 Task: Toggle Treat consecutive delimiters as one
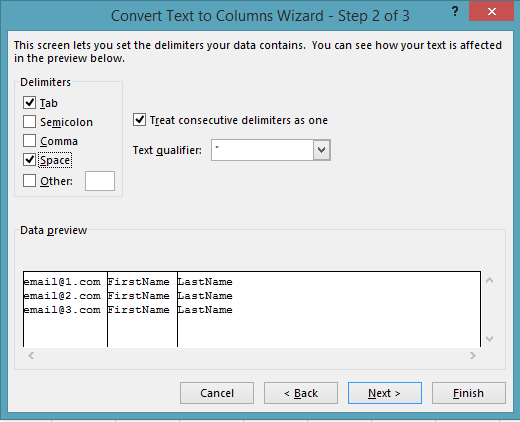(139, 120)
